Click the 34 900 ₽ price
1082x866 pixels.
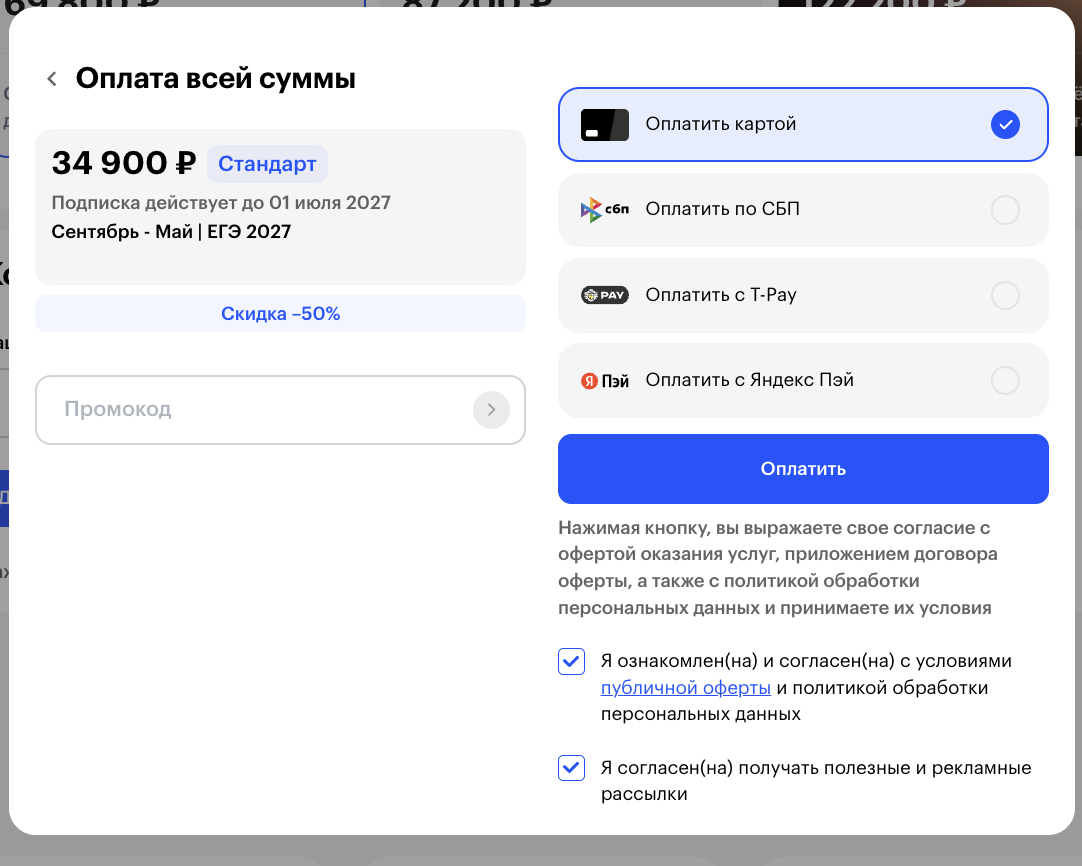click(x=124, y=164)
